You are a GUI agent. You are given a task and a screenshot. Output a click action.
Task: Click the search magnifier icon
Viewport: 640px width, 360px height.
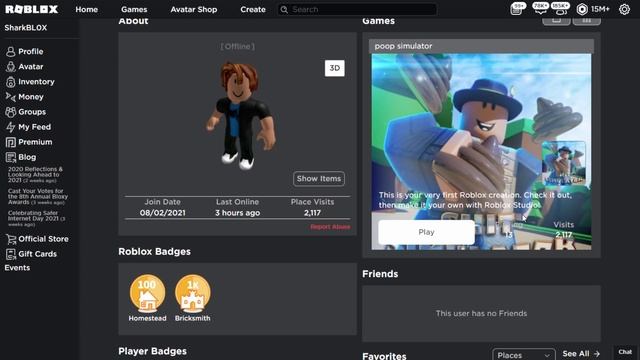click(284, 9)
